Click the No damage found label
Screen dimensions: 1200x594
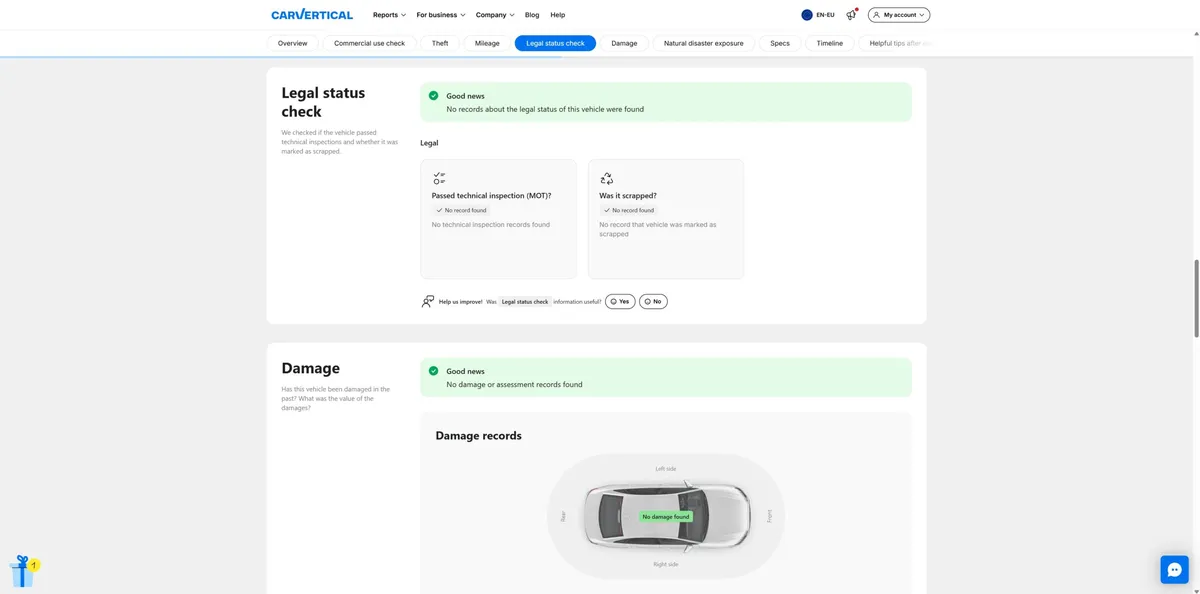pos(666,517)
